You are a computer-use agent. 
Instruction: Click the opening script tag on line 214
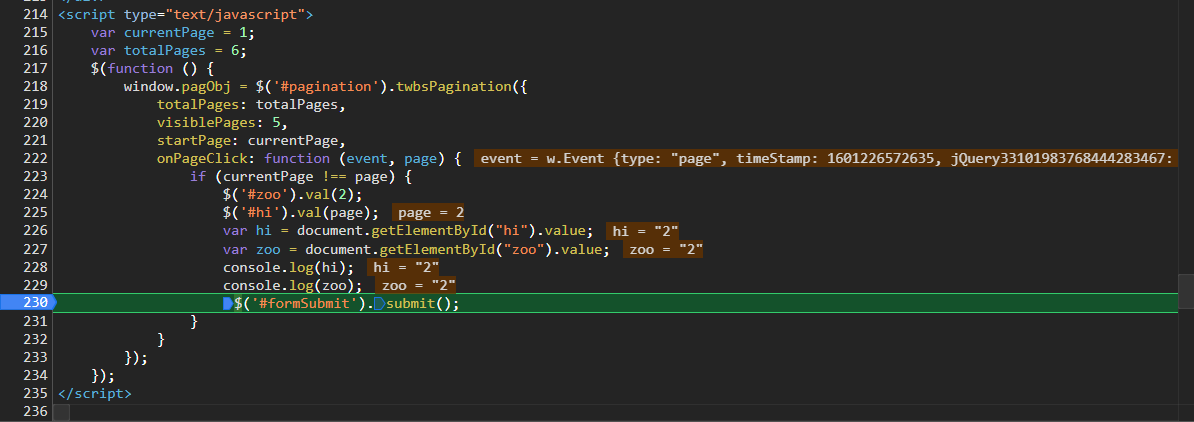(186, 15)
